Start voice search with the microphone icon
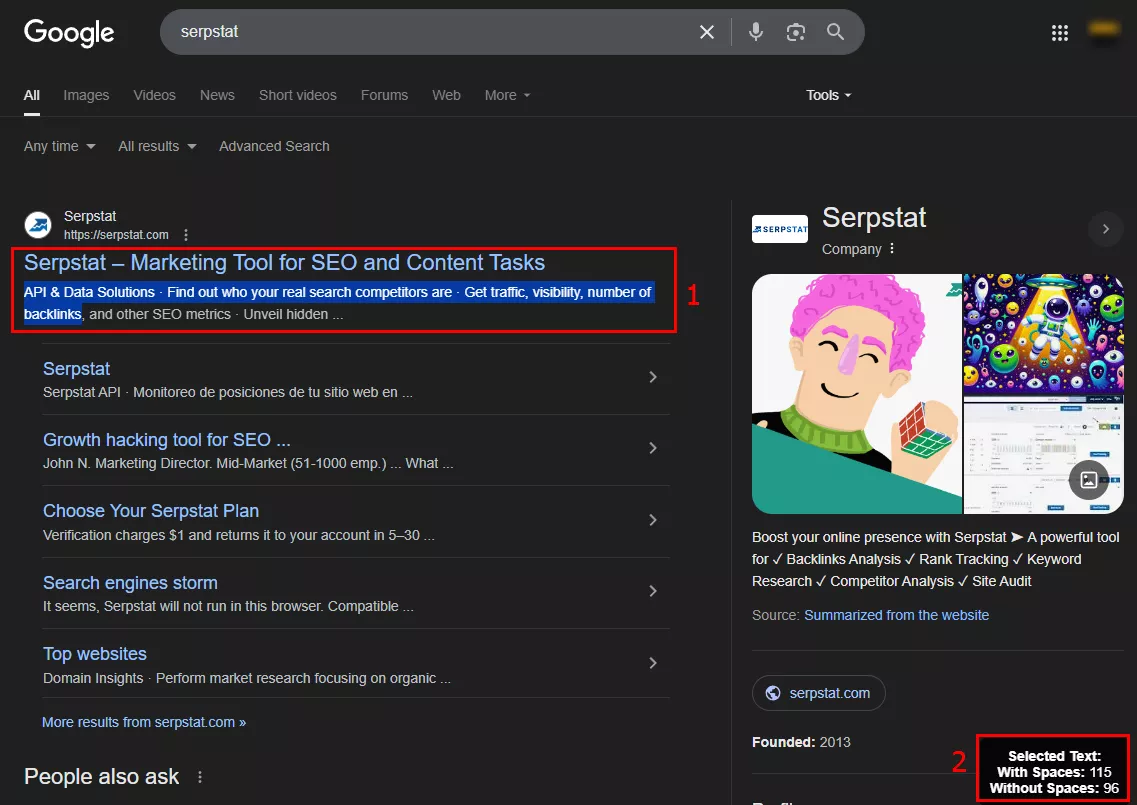Image resolution: width=1137 pixels, height=805 pixels. click(756, 32)
